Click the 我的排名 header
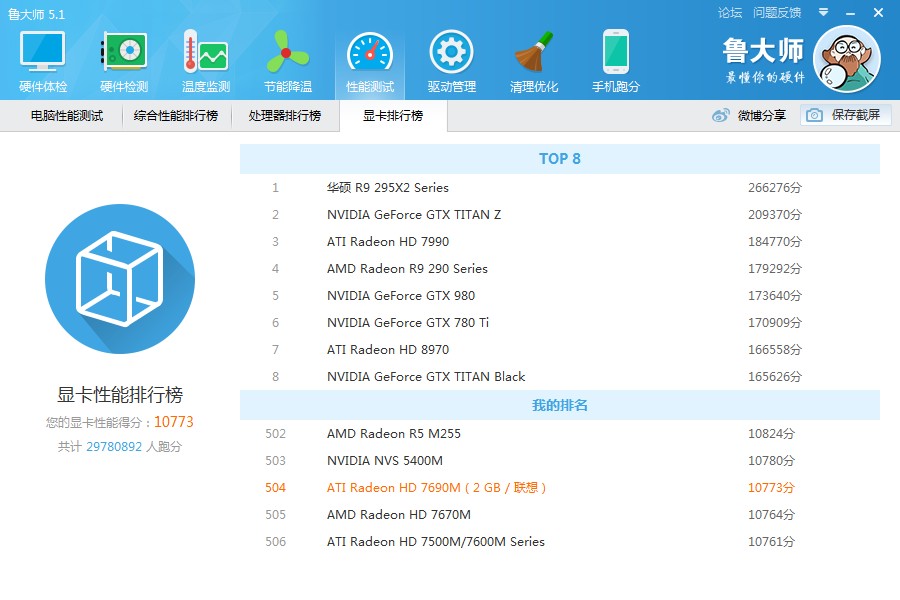This screenshot has width=900, height=600. 560,405
